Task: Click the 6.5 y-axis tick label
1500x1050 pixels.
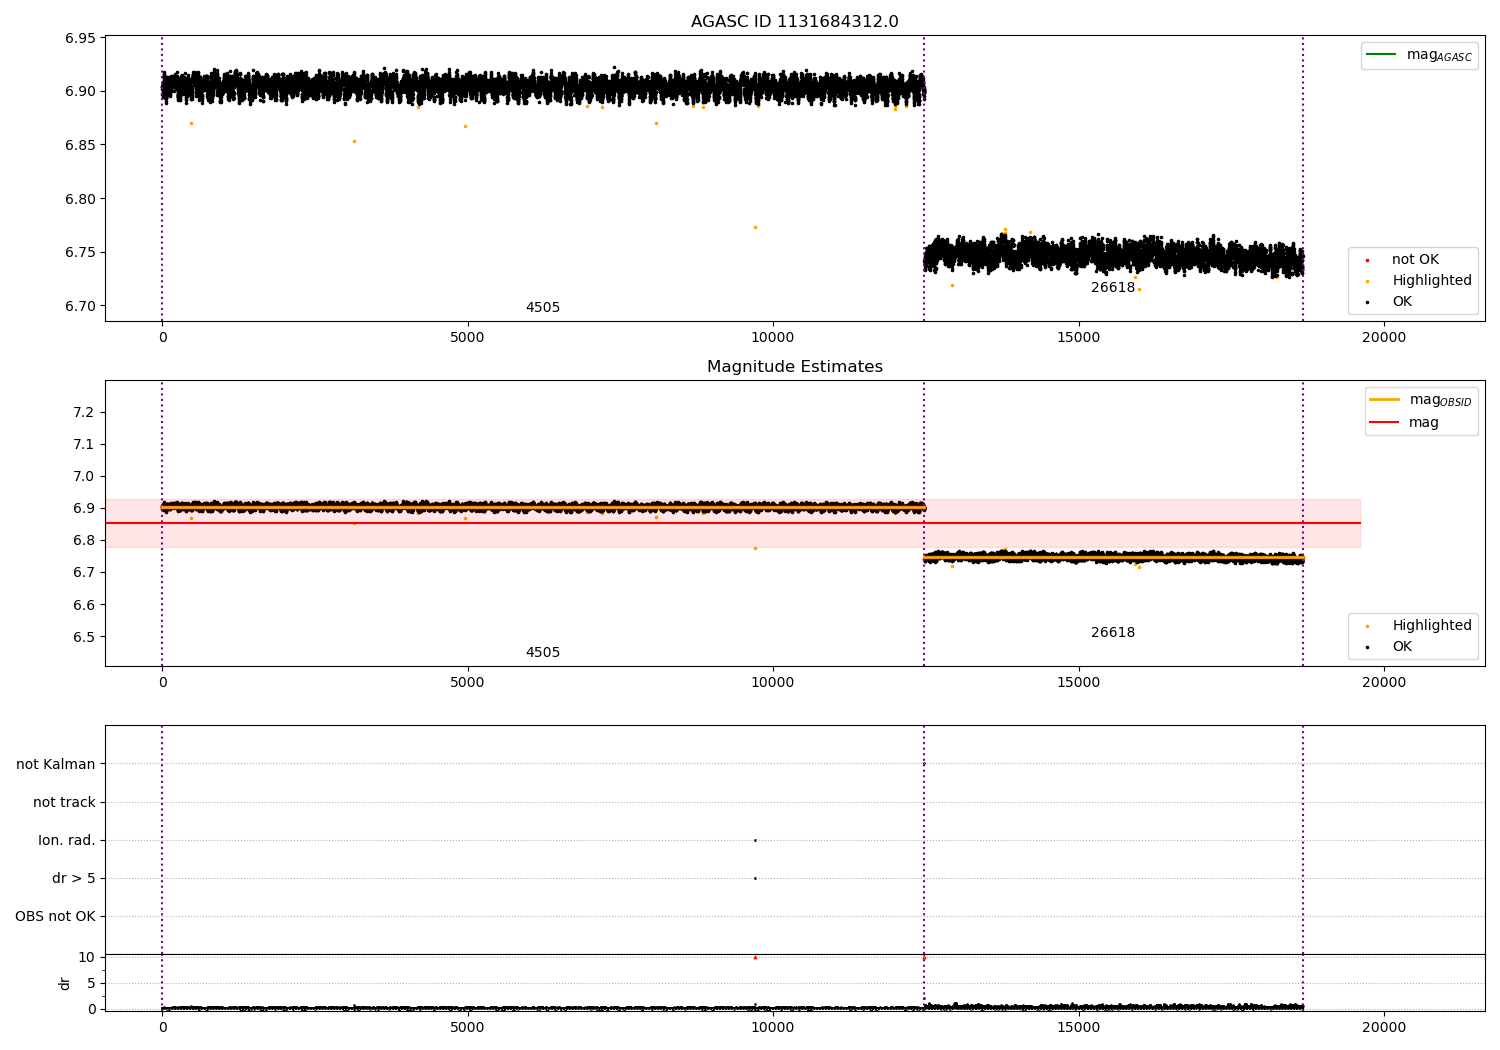Action: point(84,638)
